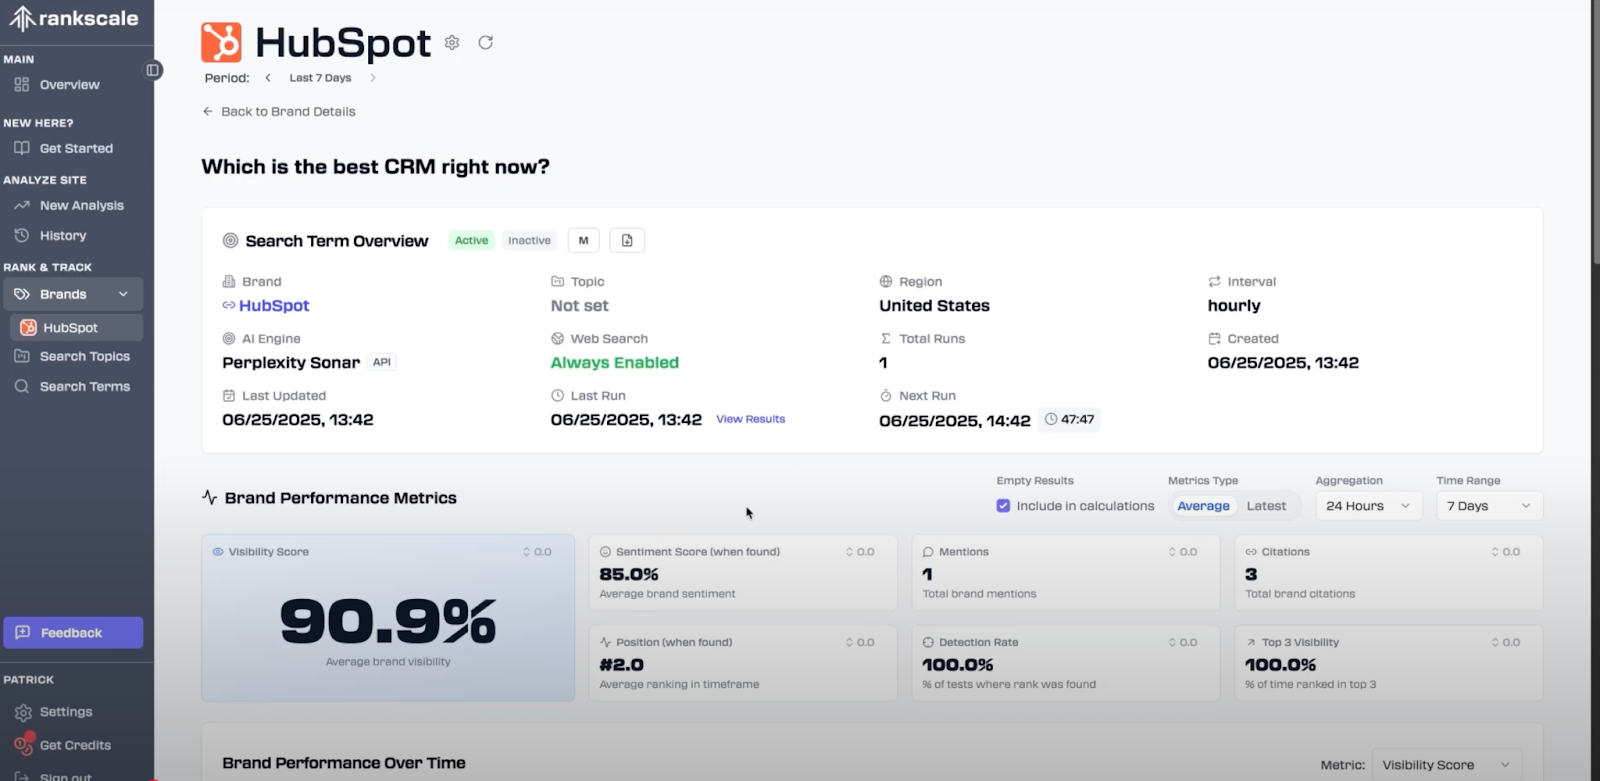This screenshot has width=1600, height=781.
Task: Go to next period arrow
Action: click(x=373, y=78)
